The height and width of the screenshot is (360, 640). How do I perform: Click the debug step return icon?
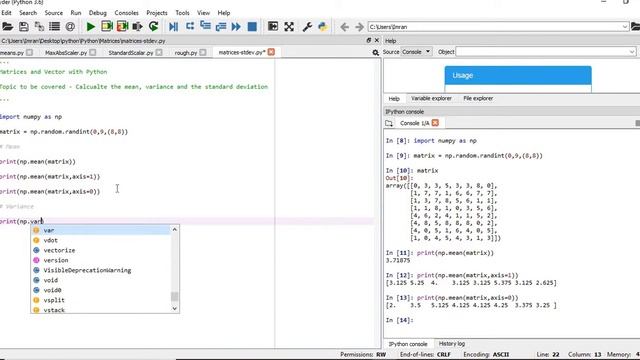[221, 27]
